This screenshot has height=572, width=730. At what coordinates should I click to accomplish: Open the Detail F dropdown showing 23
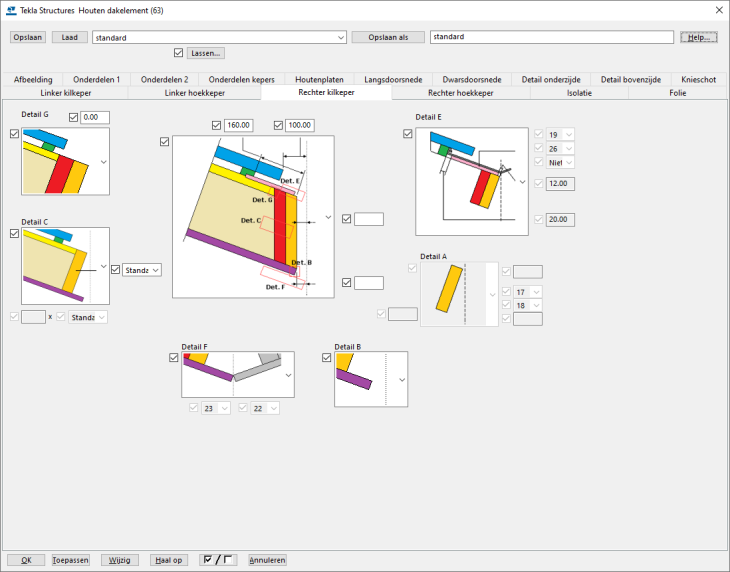[x=224, y=408]
